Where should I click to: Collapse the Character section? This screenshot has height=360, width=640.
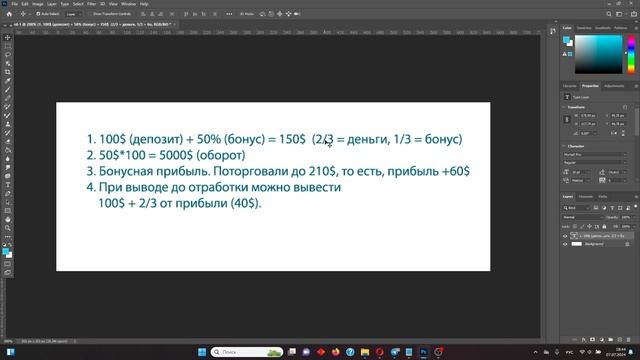pos(564,146)
